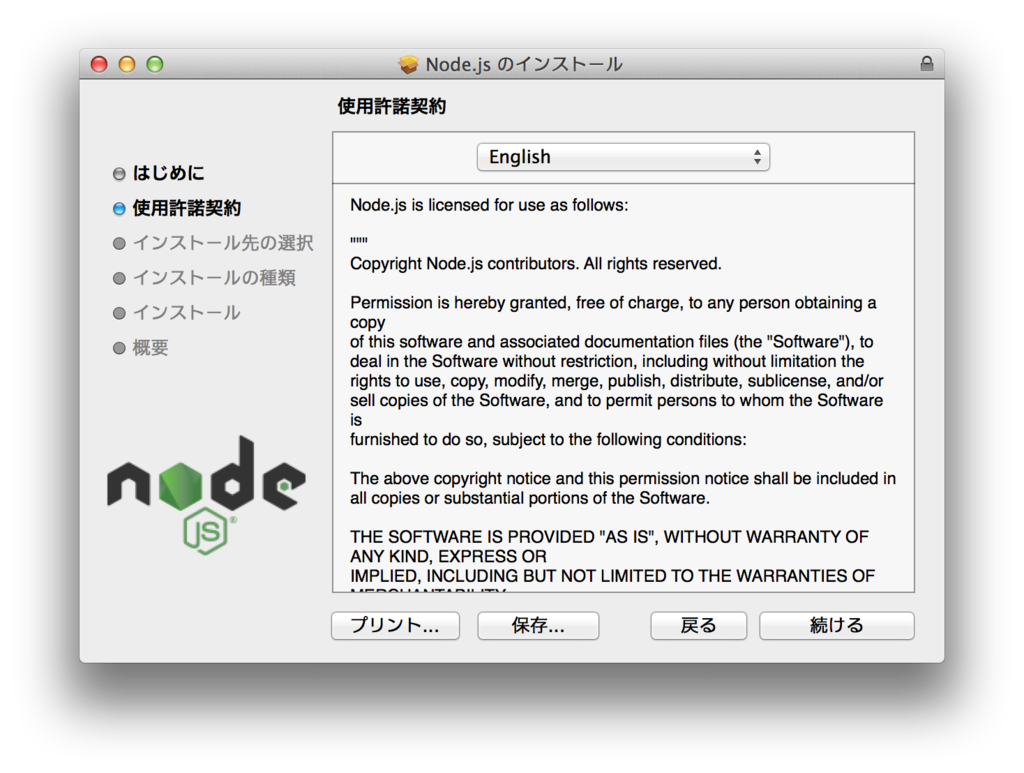Click "THE SOFTWARE IS PROVIDED" line
1024x773 pixels.
point(609,537)
